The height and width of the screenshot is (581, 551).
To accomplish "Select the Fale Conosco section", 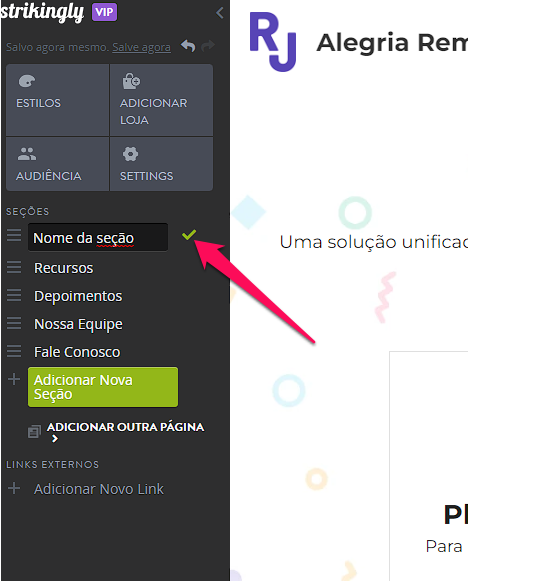I will point(77,352).
